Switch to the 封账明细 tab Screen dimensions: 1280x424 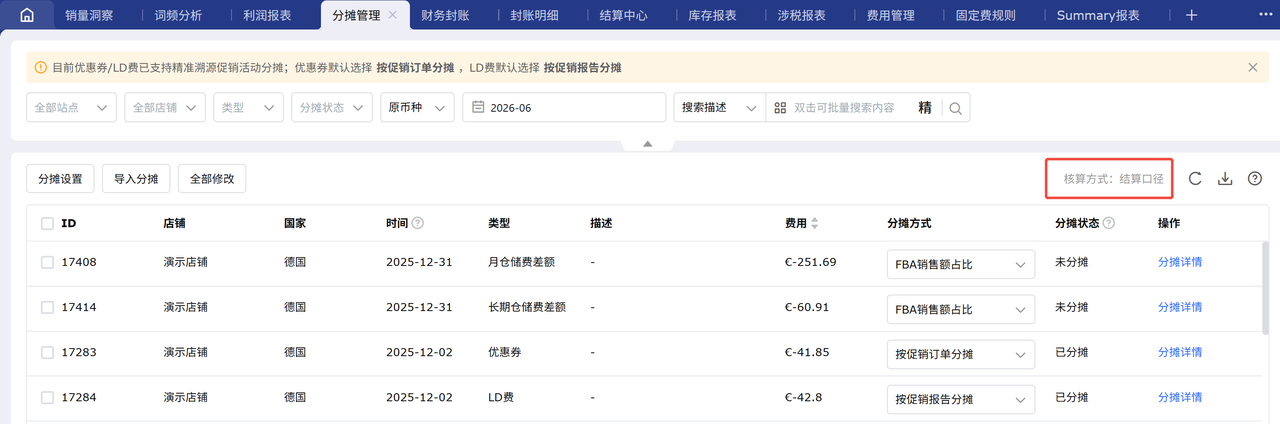pyautogui.click(x=534, y=15)
